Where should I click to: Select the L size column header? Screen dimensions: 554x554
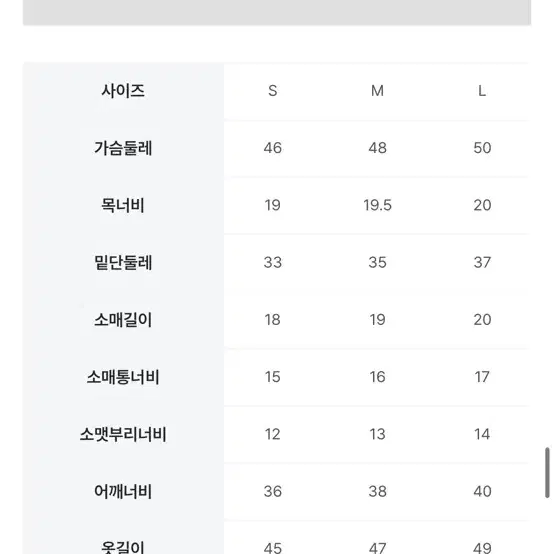[x=482, y=91]
